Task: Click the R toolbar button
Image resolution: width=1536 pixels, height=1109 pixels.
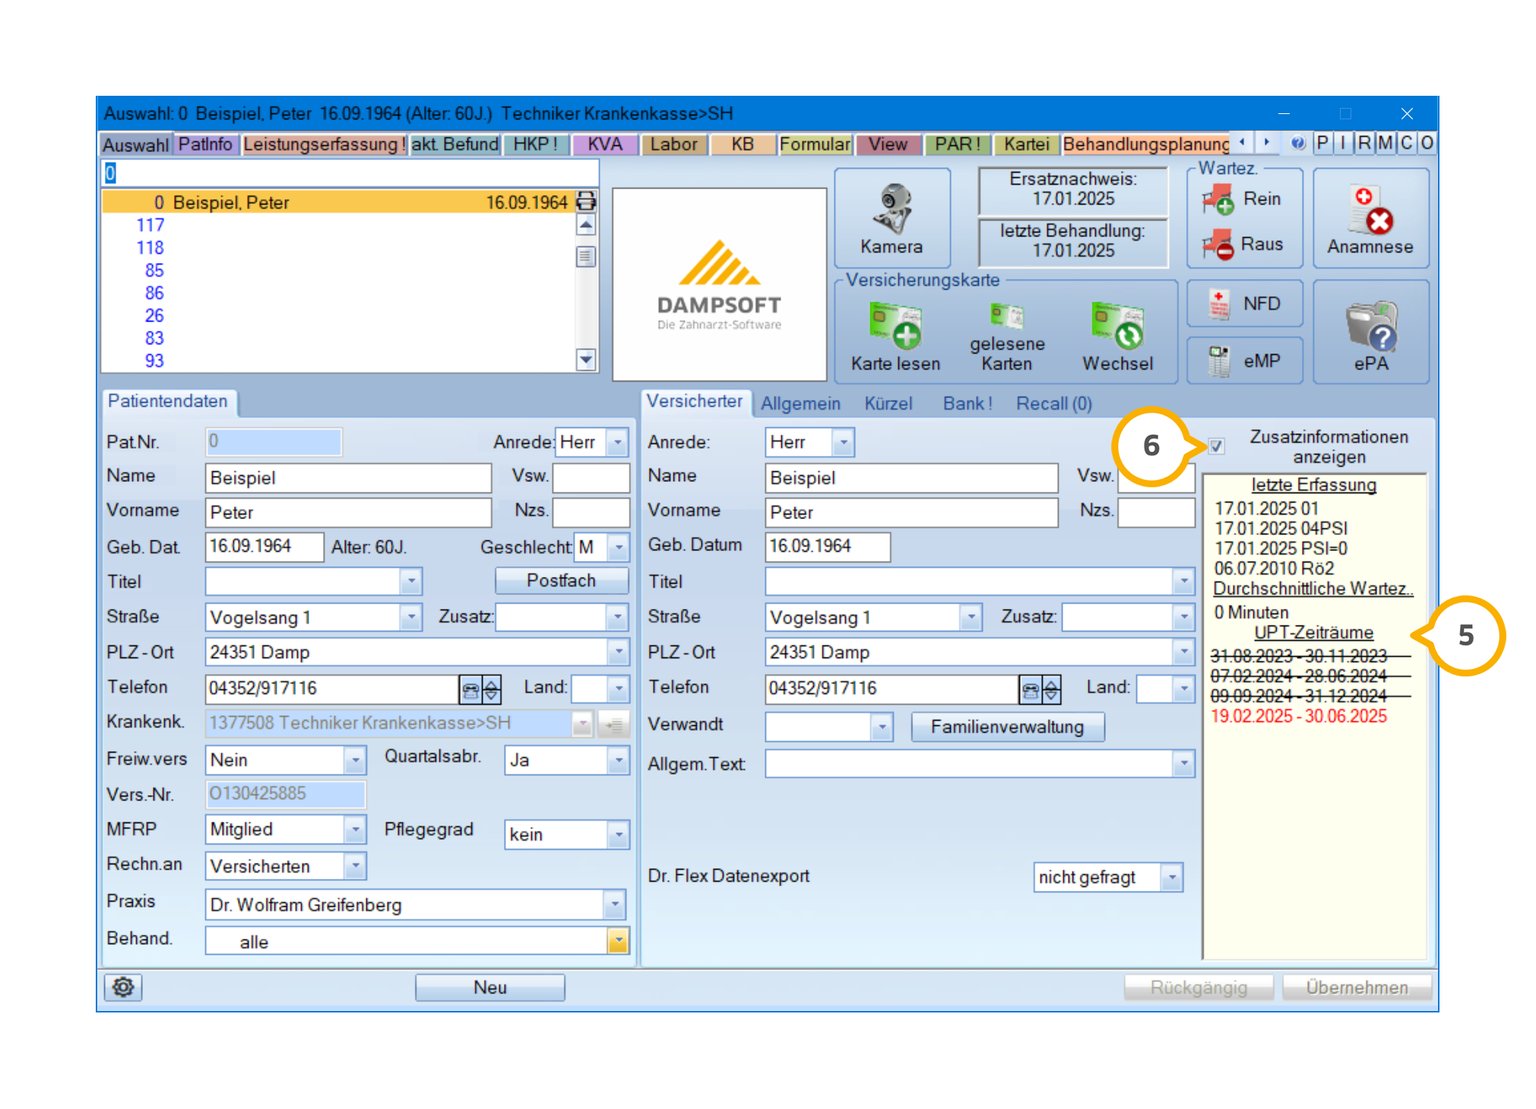Action: click(x=1364, y=143)
